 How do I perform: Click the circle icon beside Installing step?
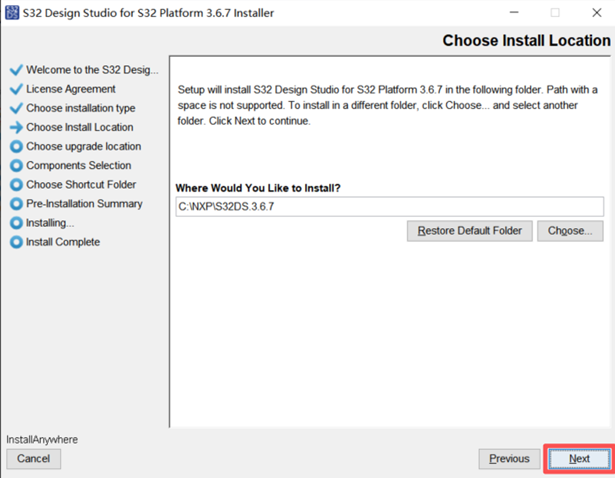click(x=16, y=223)
